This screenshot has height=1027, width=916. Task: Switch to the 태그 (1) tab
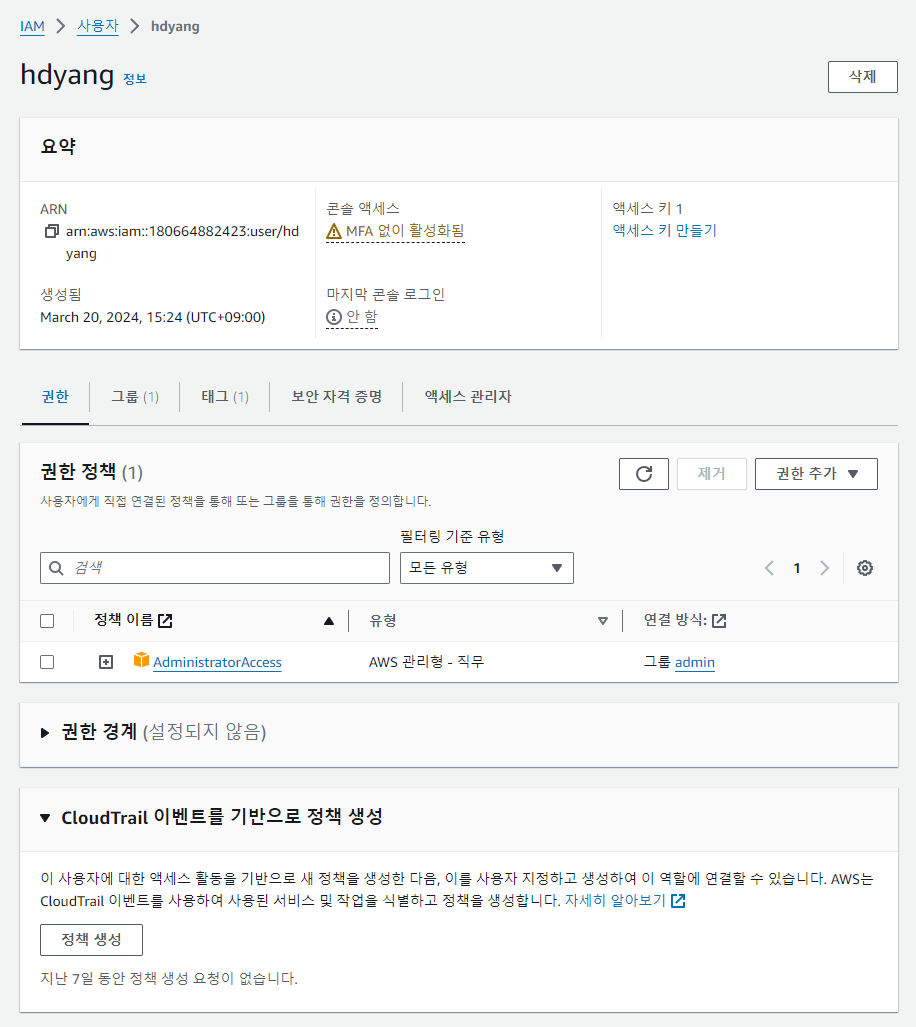225,396
